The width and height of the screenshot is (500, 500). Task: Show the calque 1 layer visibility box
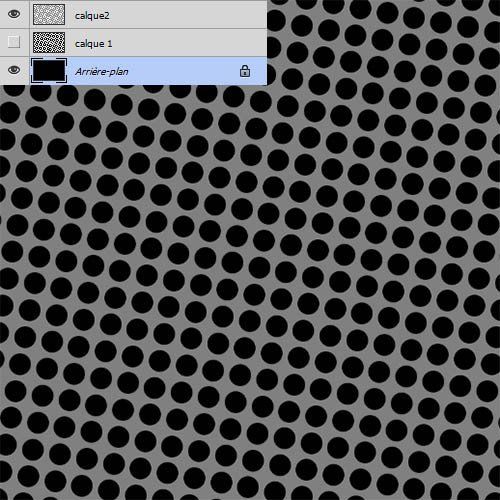(14, 42)
